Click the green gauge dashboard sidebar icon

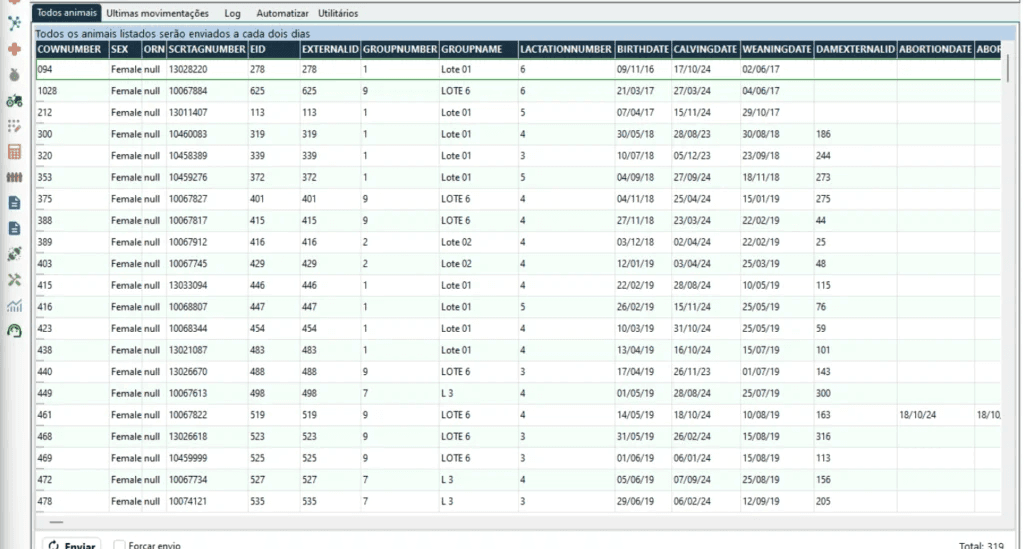click(14, 331)
